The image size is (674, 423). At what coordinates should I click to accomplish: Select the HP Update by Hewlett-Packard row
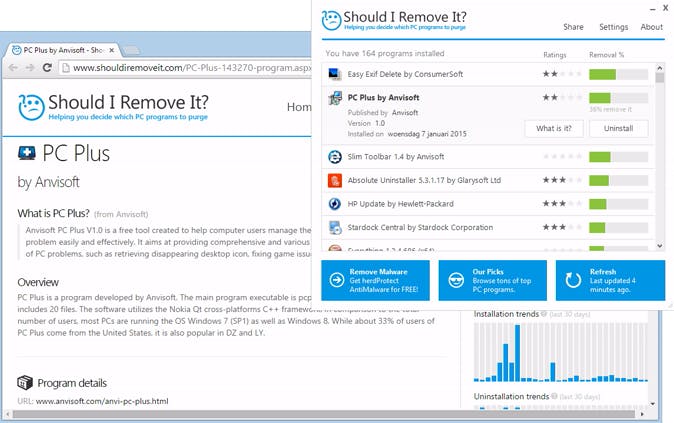point(488,204)
